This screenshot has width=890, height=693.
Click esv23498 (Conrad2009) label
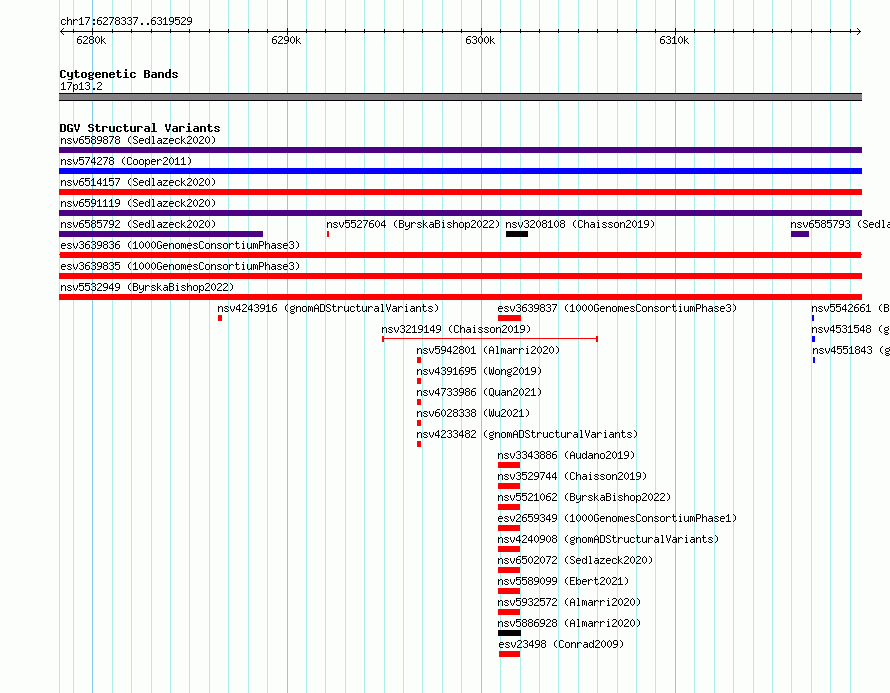tap(561, 644)
